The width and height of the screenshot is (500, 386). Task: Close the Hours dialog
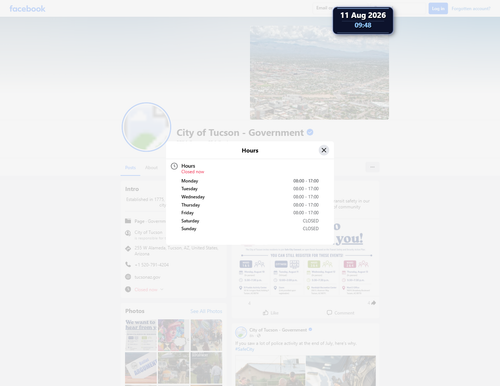coord(323,150)
